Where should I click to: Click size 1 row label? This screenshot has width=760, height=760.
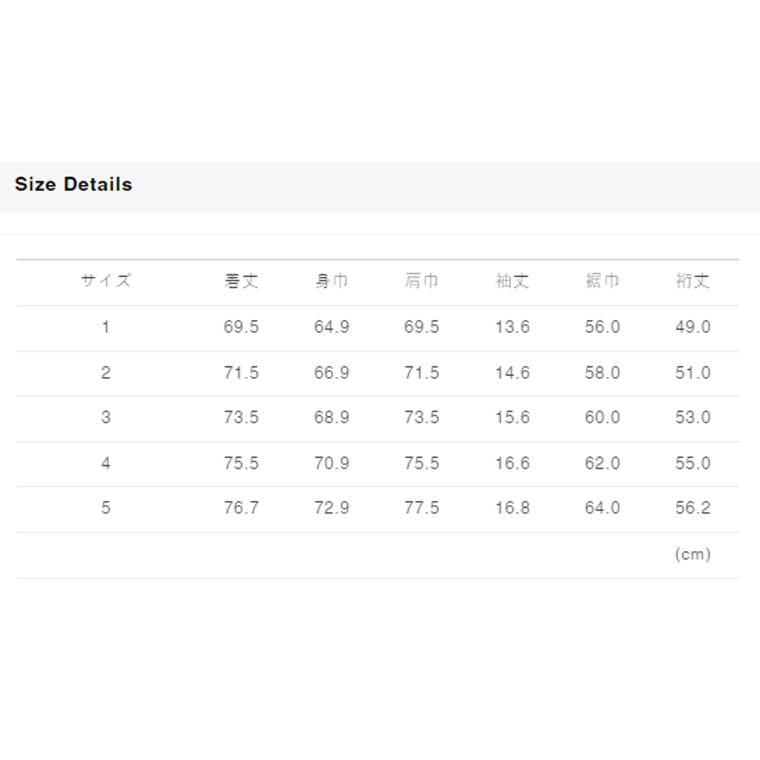106,327
